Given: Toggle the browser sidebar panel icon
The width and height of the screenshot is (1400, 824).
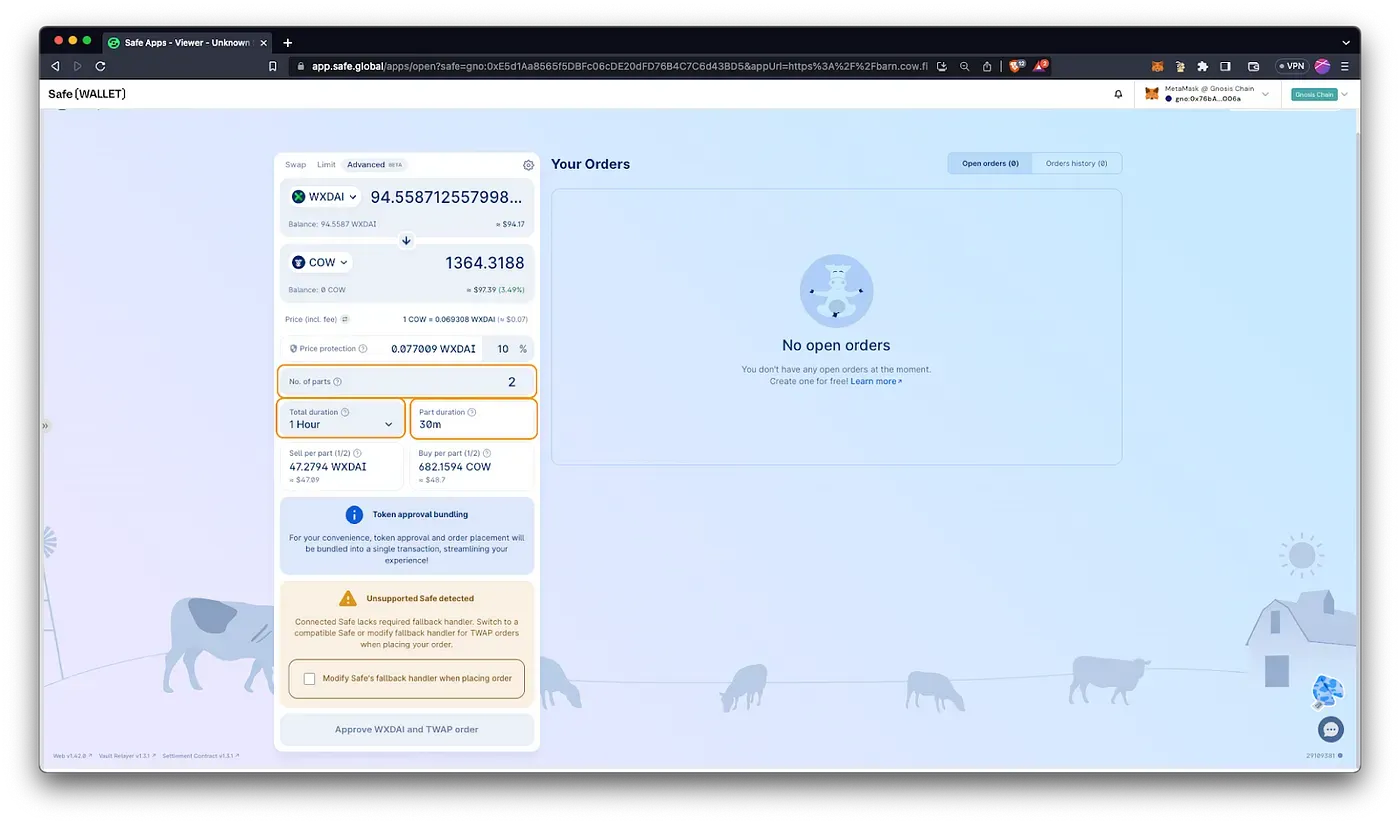Looking at the screenshot, I should [1226, 66].
